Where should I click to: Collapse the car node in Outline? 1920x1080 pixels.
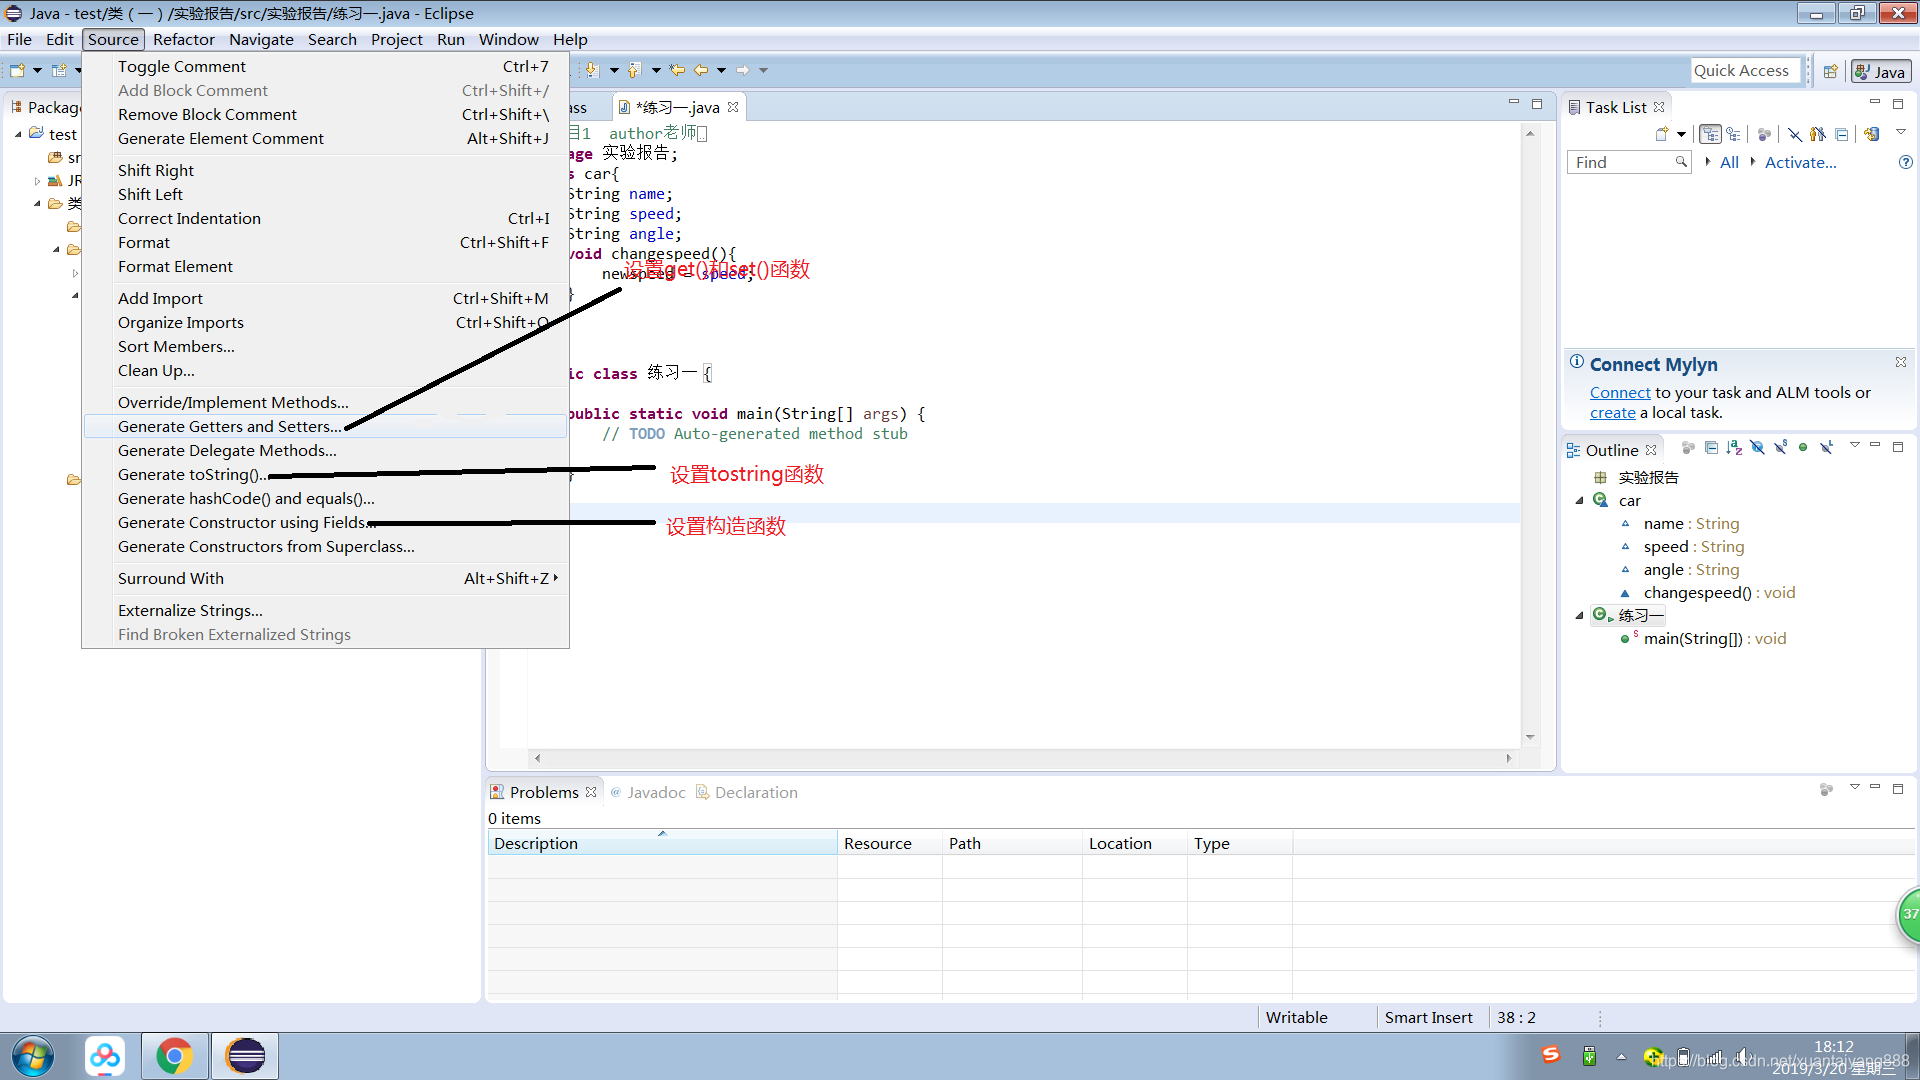[1580, 500]
